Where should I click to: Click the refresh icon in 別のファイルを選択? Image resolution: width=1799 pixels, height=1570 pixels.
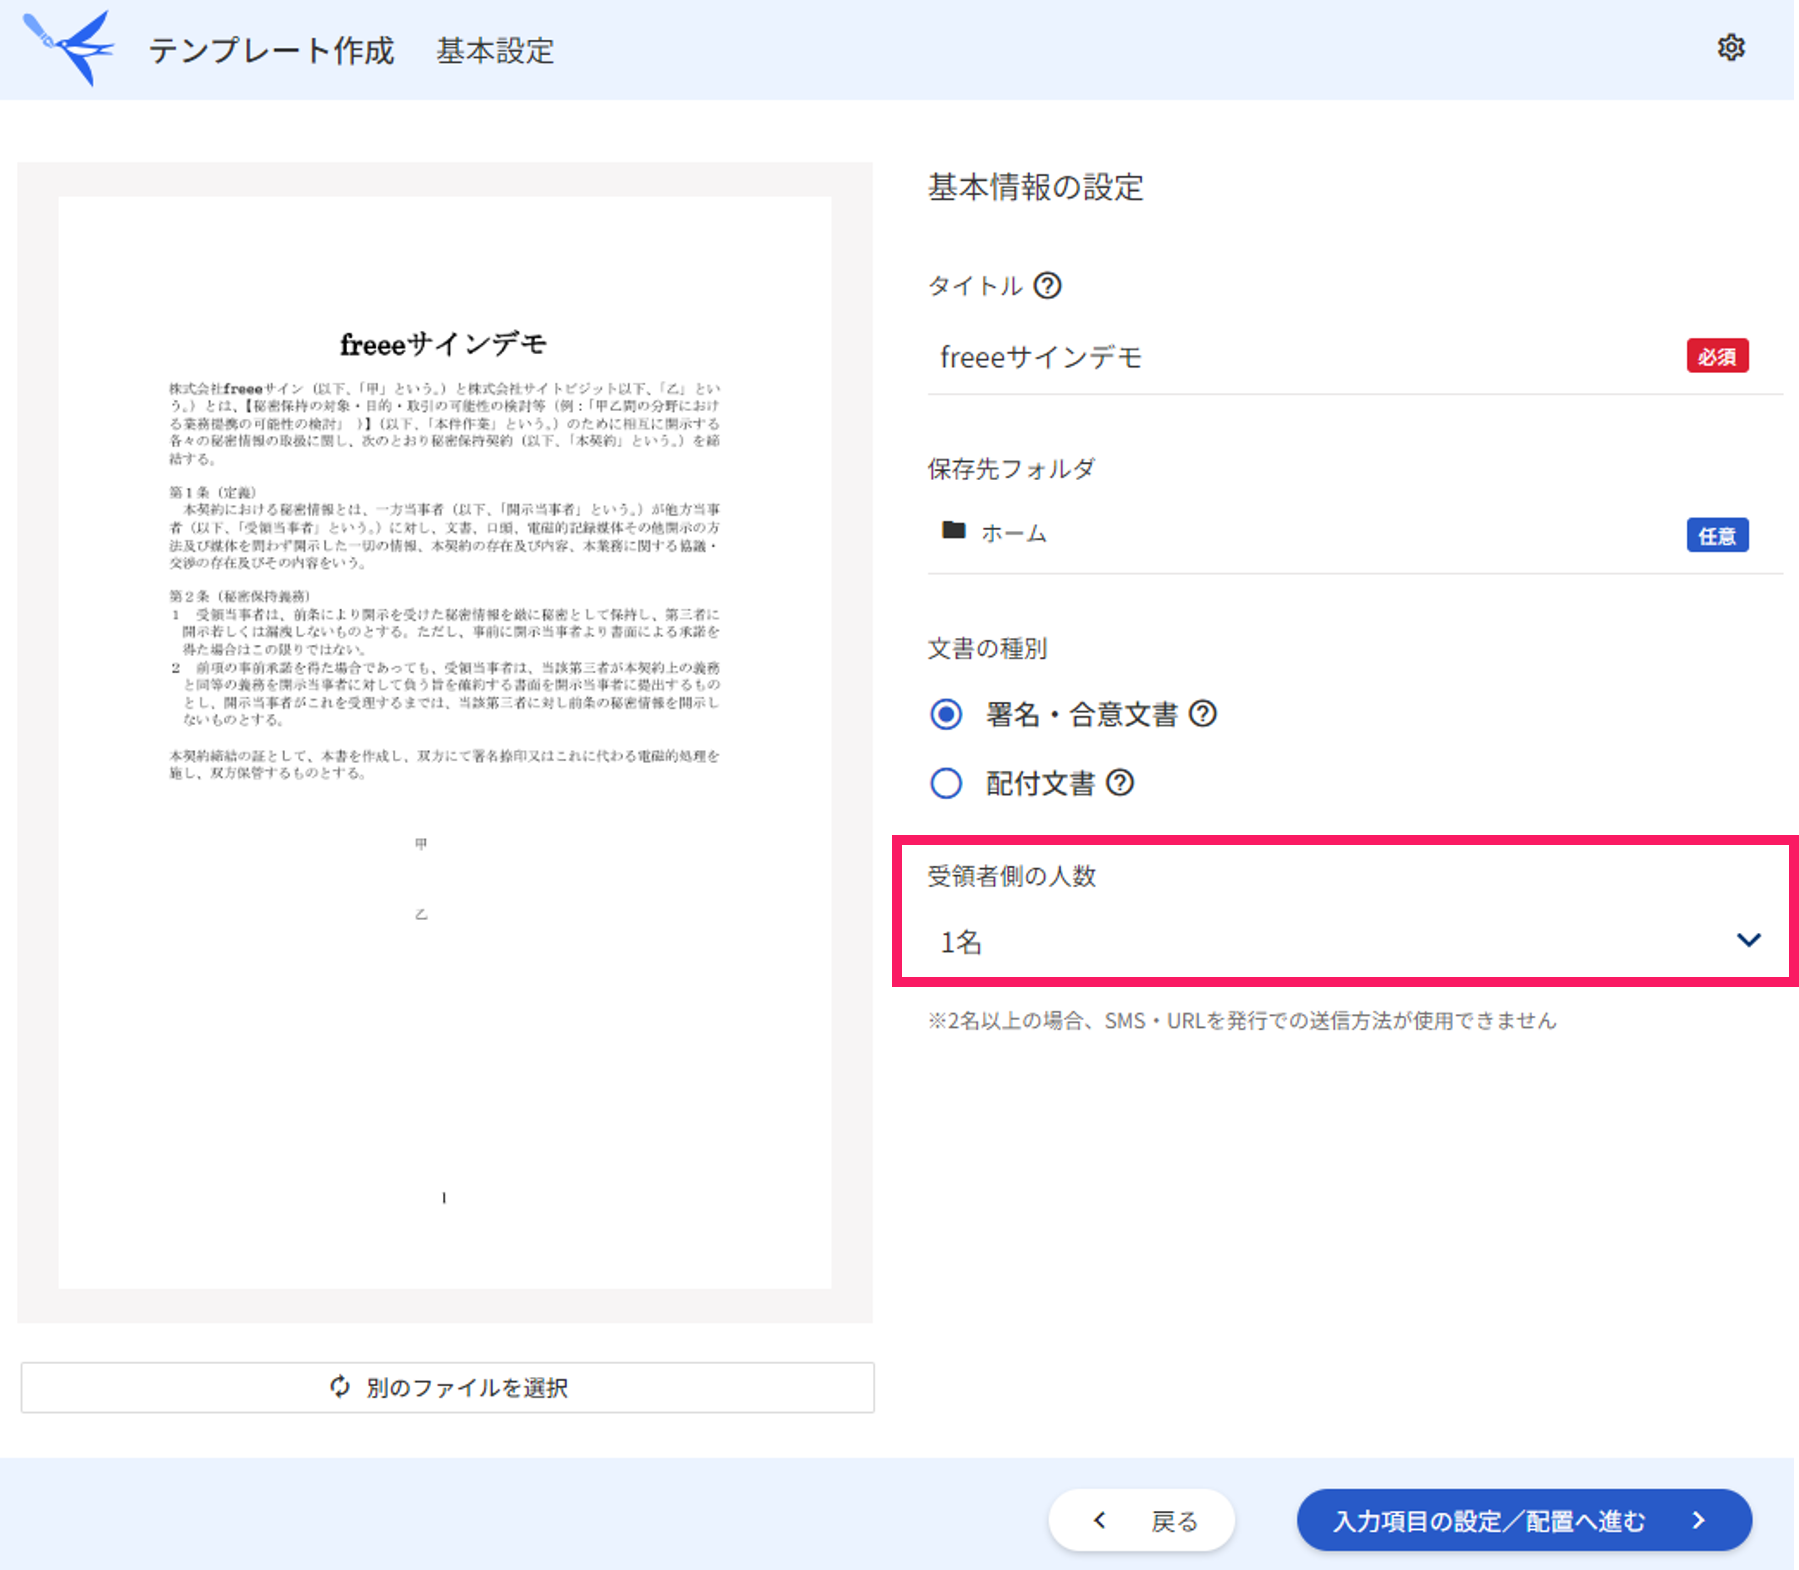(x=340, y=1387)
